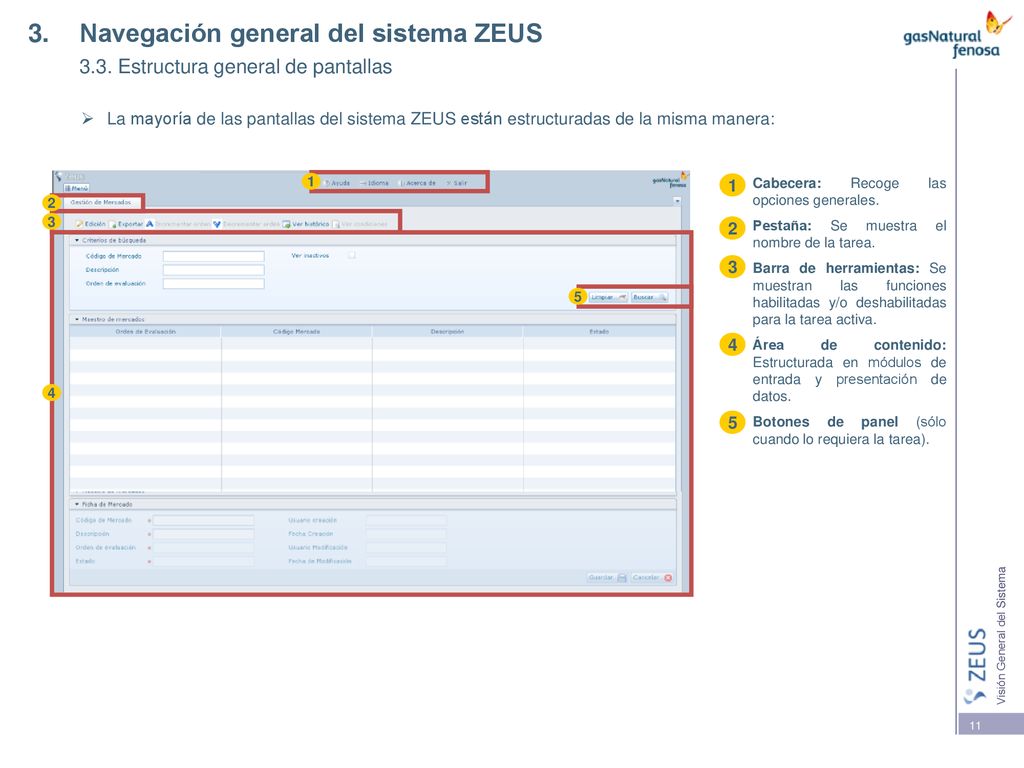Open the Idioma language option
Viewport: 1024px width, 768px height.
tap(375, 183)
